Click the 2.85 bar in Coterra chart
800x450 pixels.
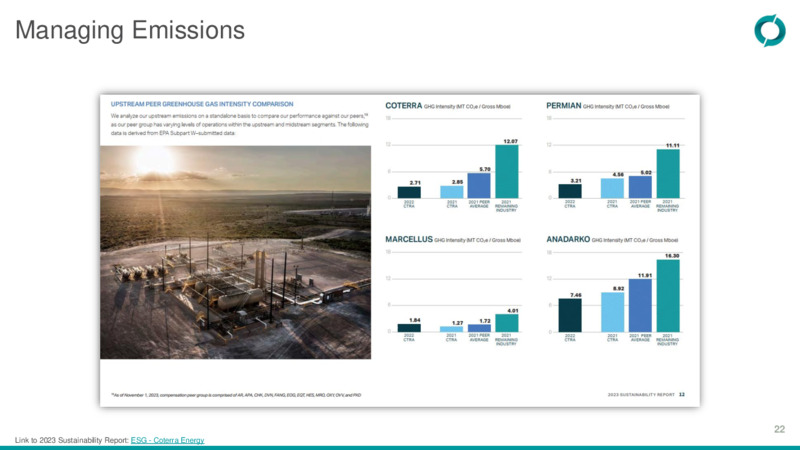pyautogui.click(x=452, y=192)
